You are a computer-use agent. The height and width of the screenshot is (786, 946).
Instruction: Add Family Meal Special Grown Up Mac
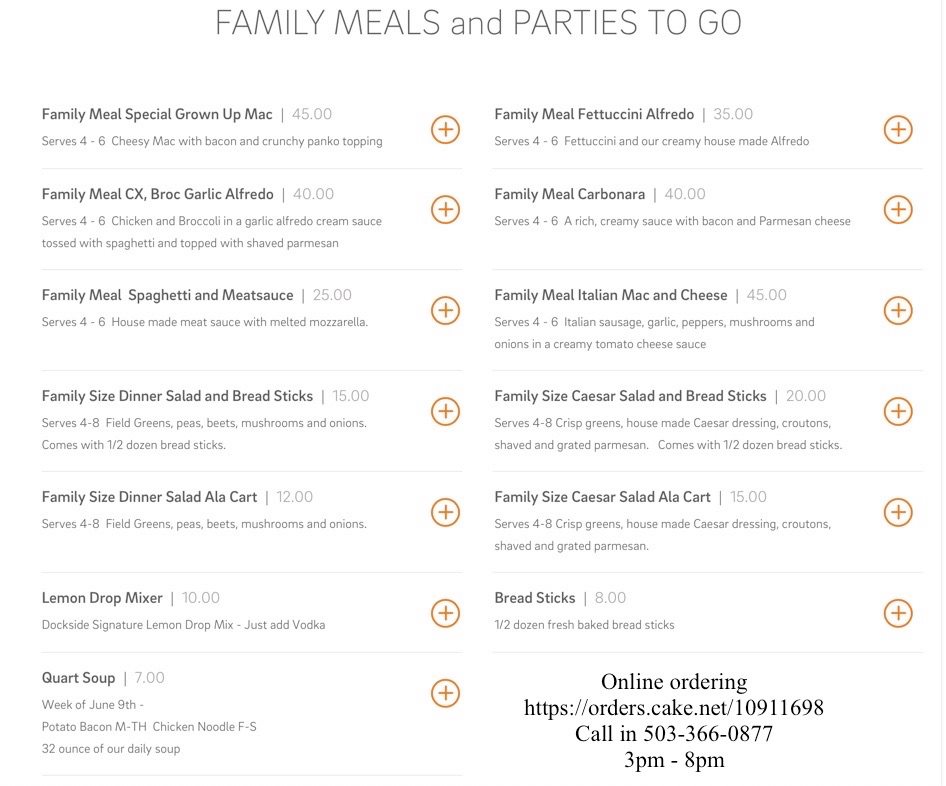[x=445, y=129]
